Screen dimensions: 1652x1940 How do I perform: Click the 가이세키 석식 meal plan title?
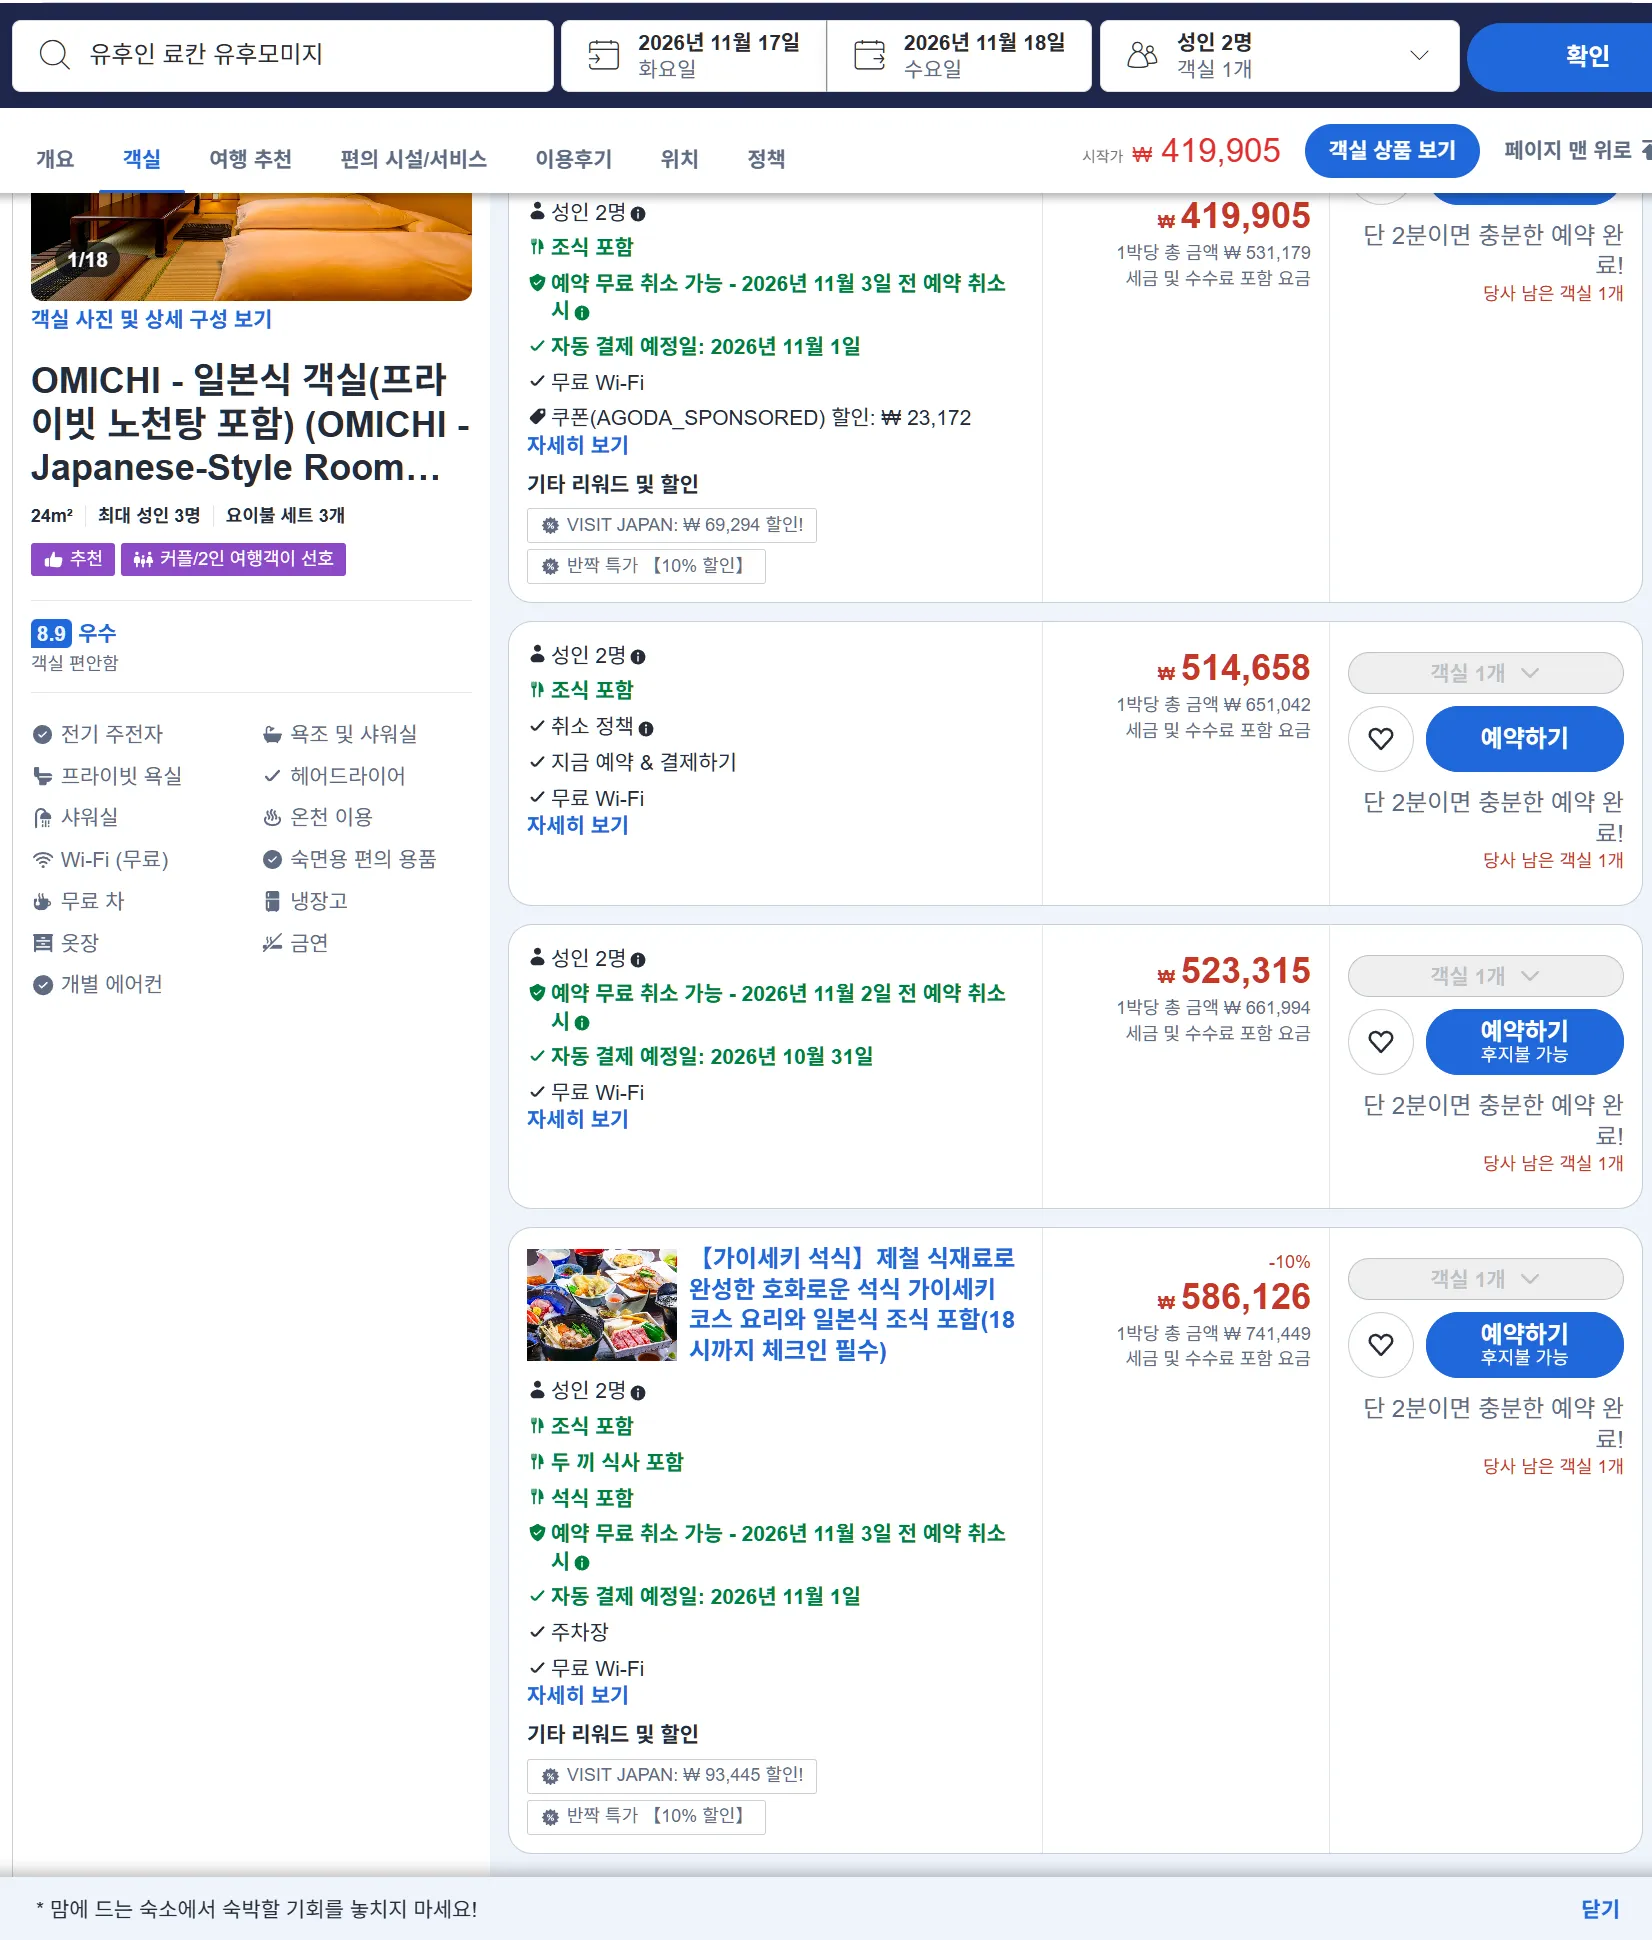pos(852,1304)
